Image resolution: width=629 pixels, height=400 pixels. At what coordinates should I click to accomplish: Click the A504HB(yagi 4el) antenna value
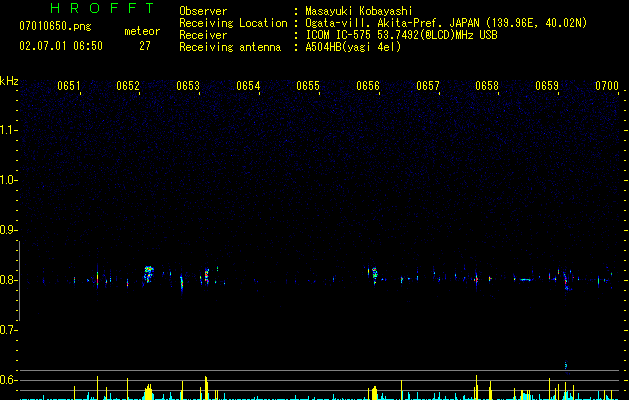pyautogui.click(x=353, y=47)
